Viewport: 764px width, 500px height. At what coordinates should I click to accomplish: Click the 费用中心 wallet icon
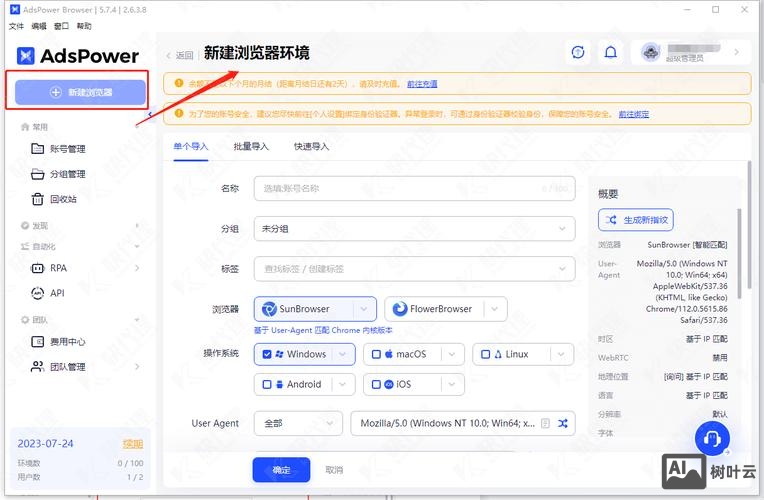tap(38, 342)
